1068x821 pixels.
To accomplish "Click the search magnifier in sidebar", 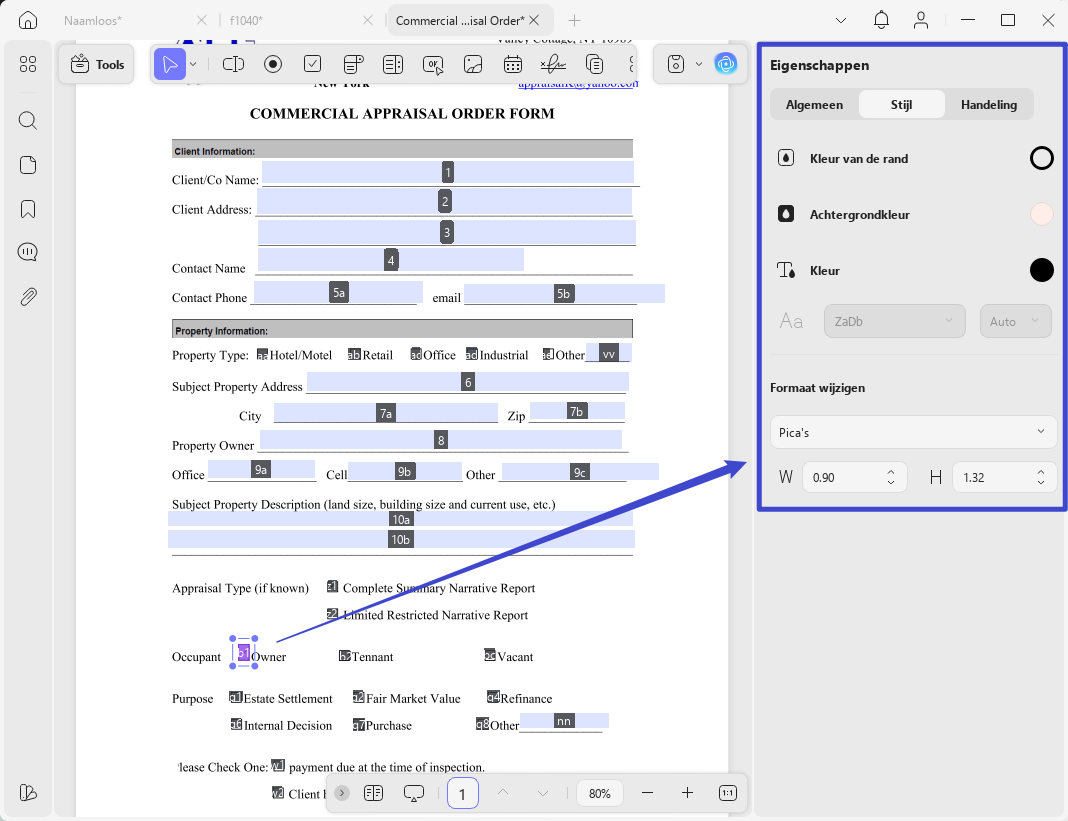I will tap(28, 121).
